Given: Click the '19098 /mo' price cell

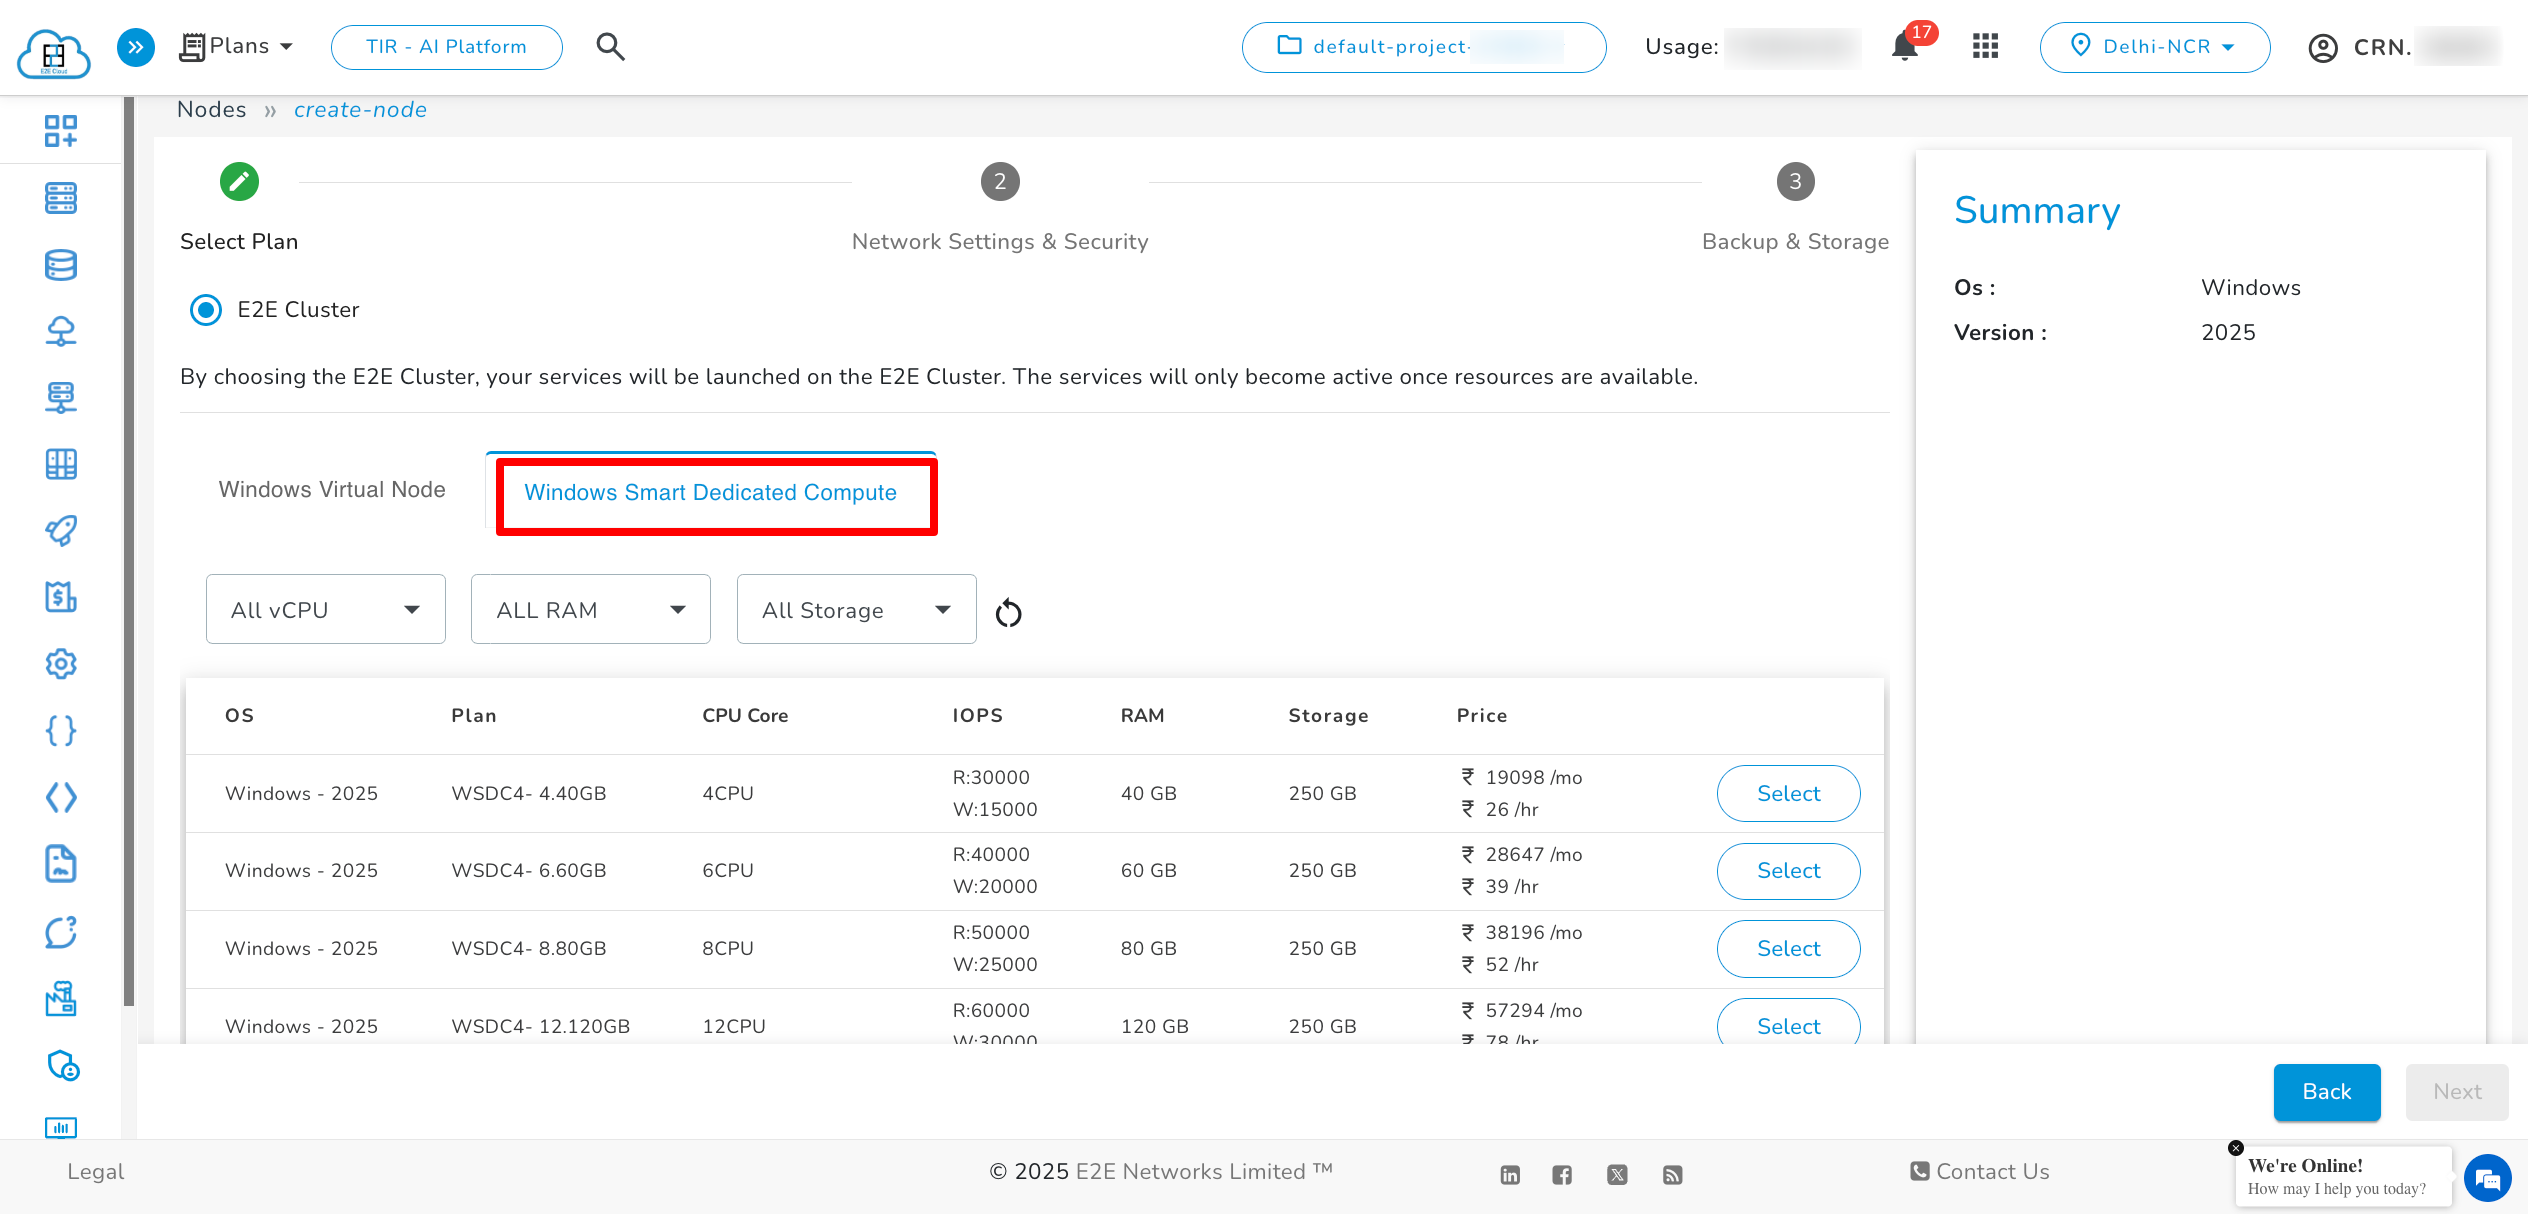Looking at the screenshot, I should pyautogui.click(x=1523, y=777).
